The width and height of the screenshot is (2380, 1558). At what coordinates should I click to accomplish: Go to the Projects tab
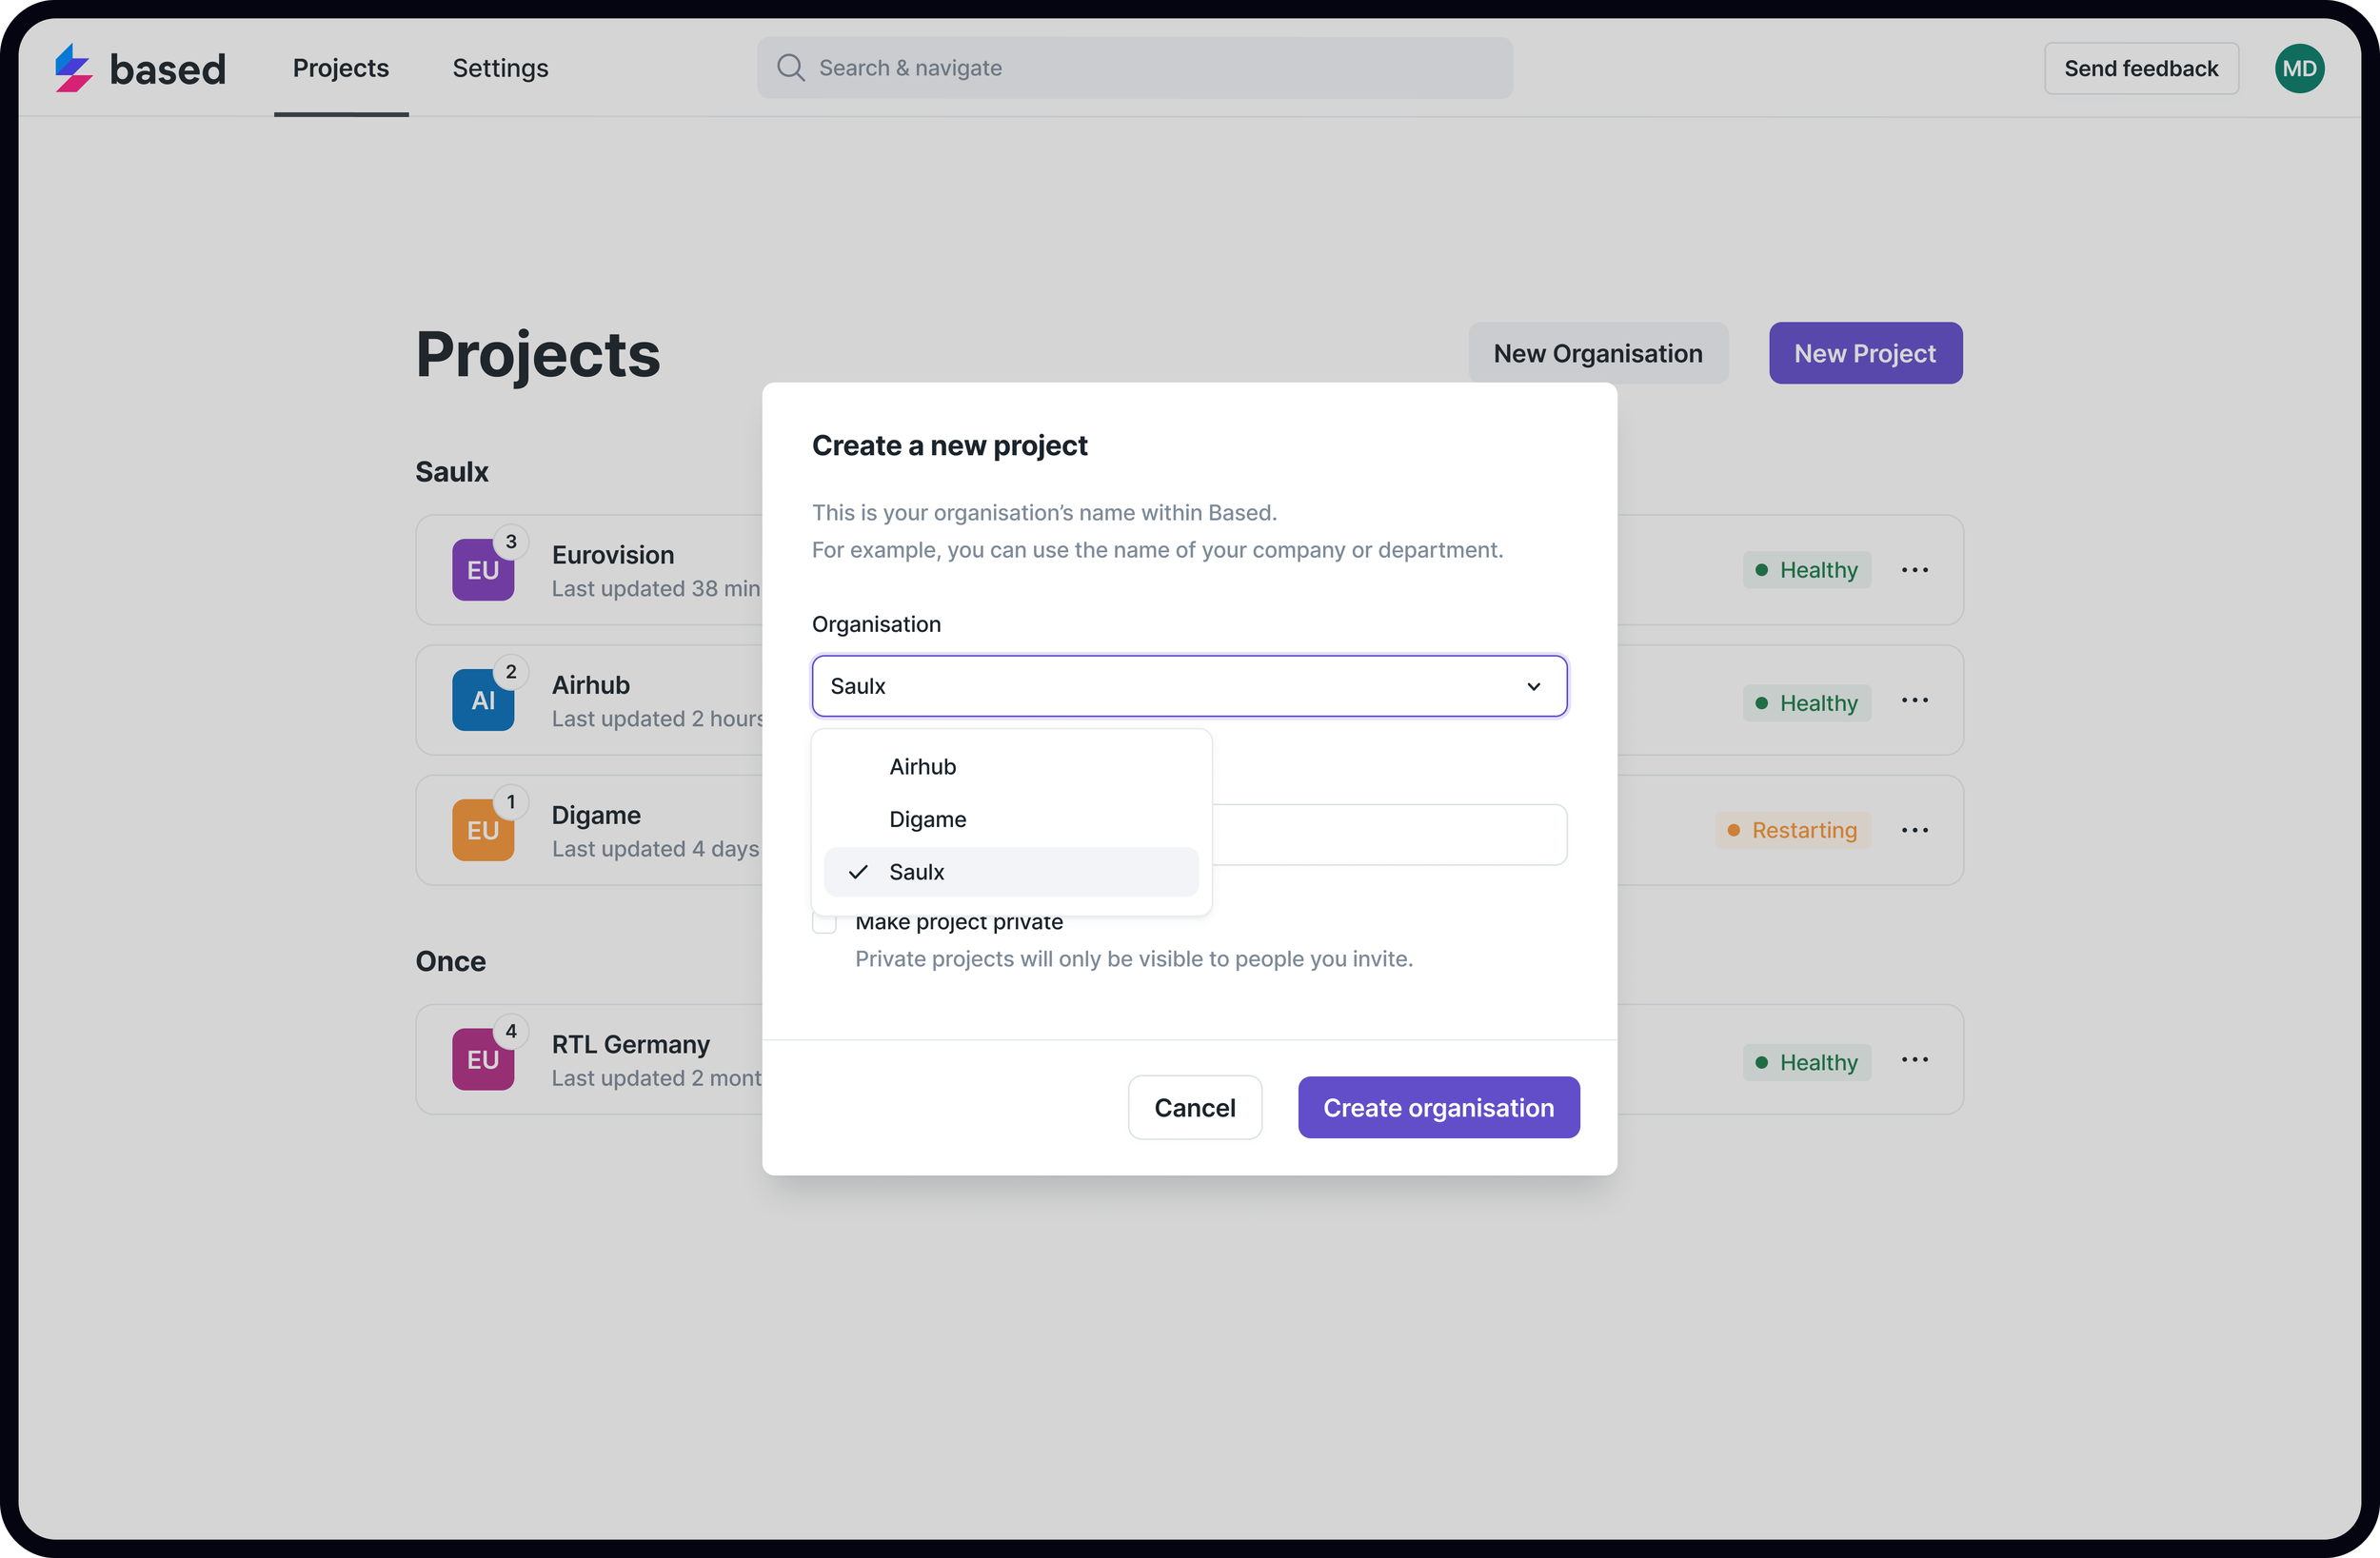(x=340, y=68)
